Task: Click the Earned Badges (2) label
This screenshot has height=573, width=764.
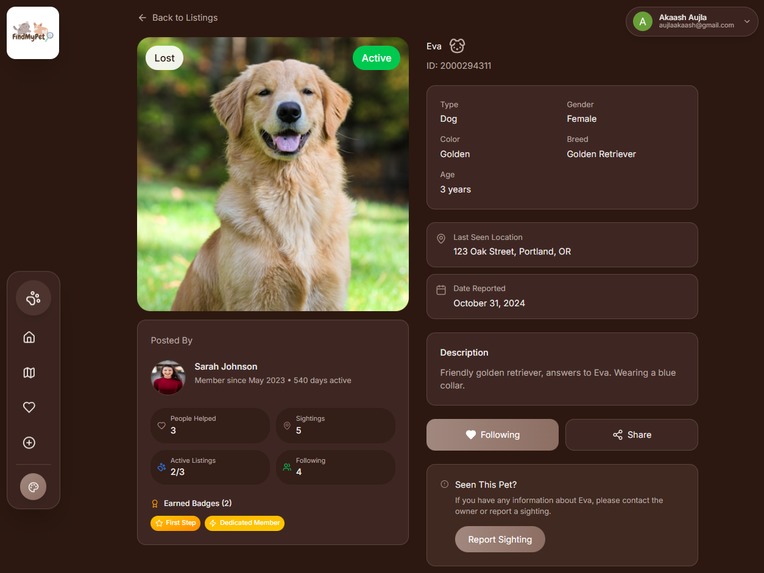Action: click(x=198, y=503)
